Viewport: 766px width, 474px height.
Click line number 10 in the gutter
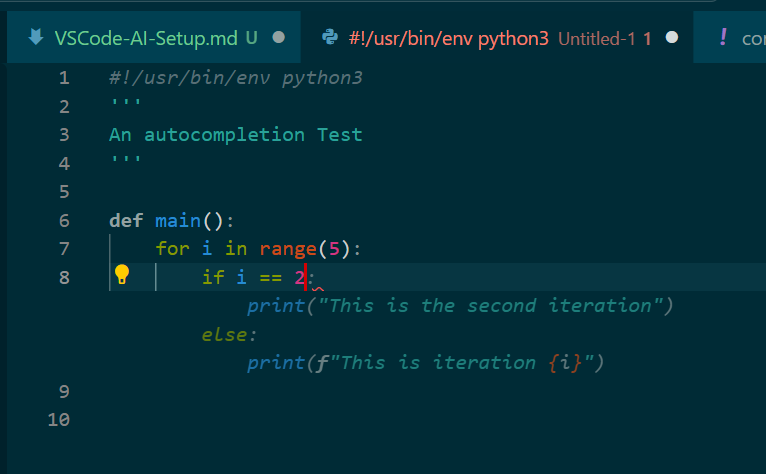coord(59,420)
